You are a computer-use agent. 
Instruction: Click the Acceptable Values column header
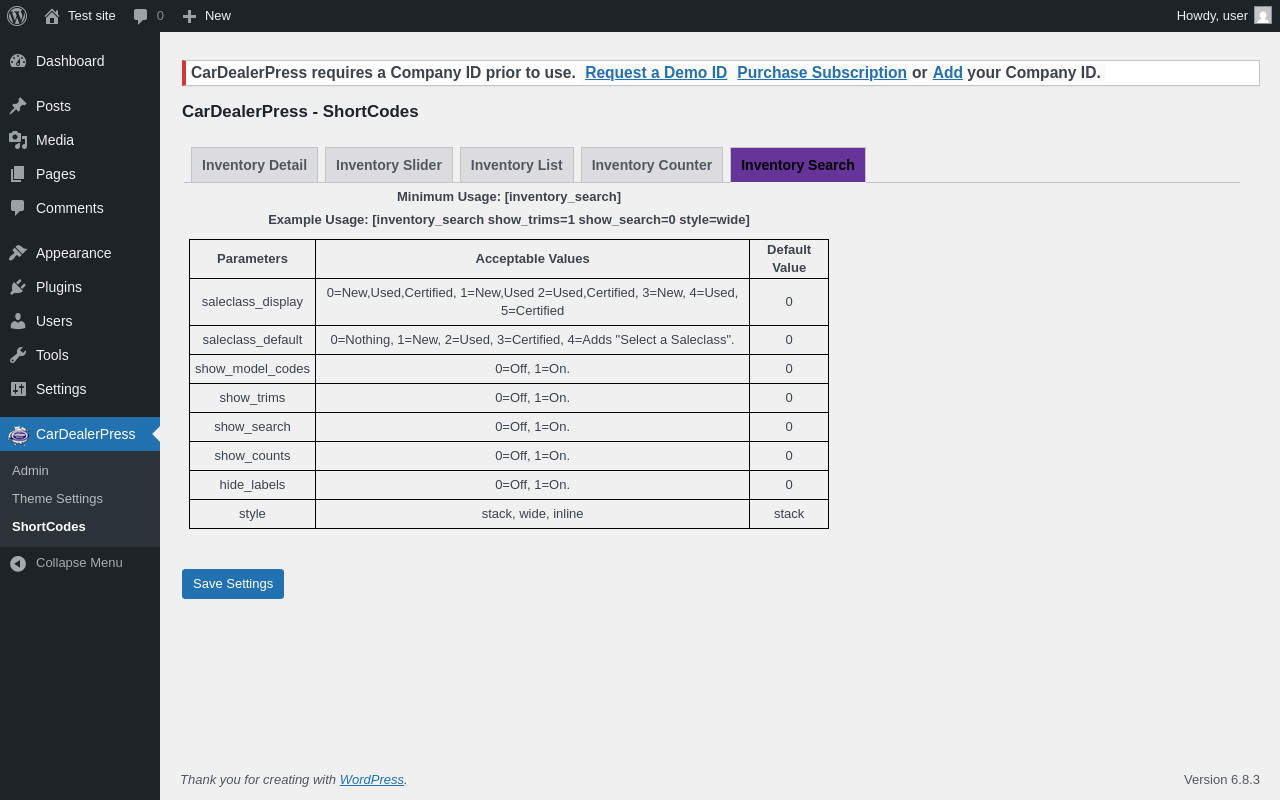532,259
